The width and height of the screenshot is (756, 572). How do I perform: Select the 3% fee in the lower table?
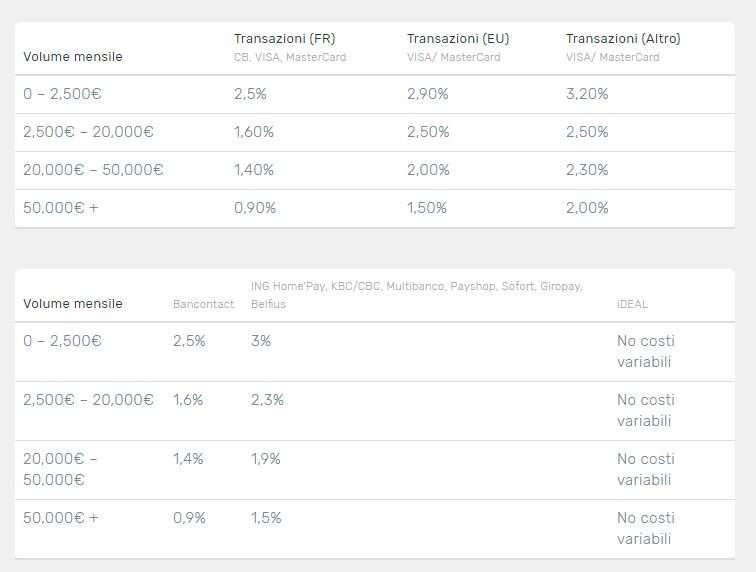coord(261,341)
